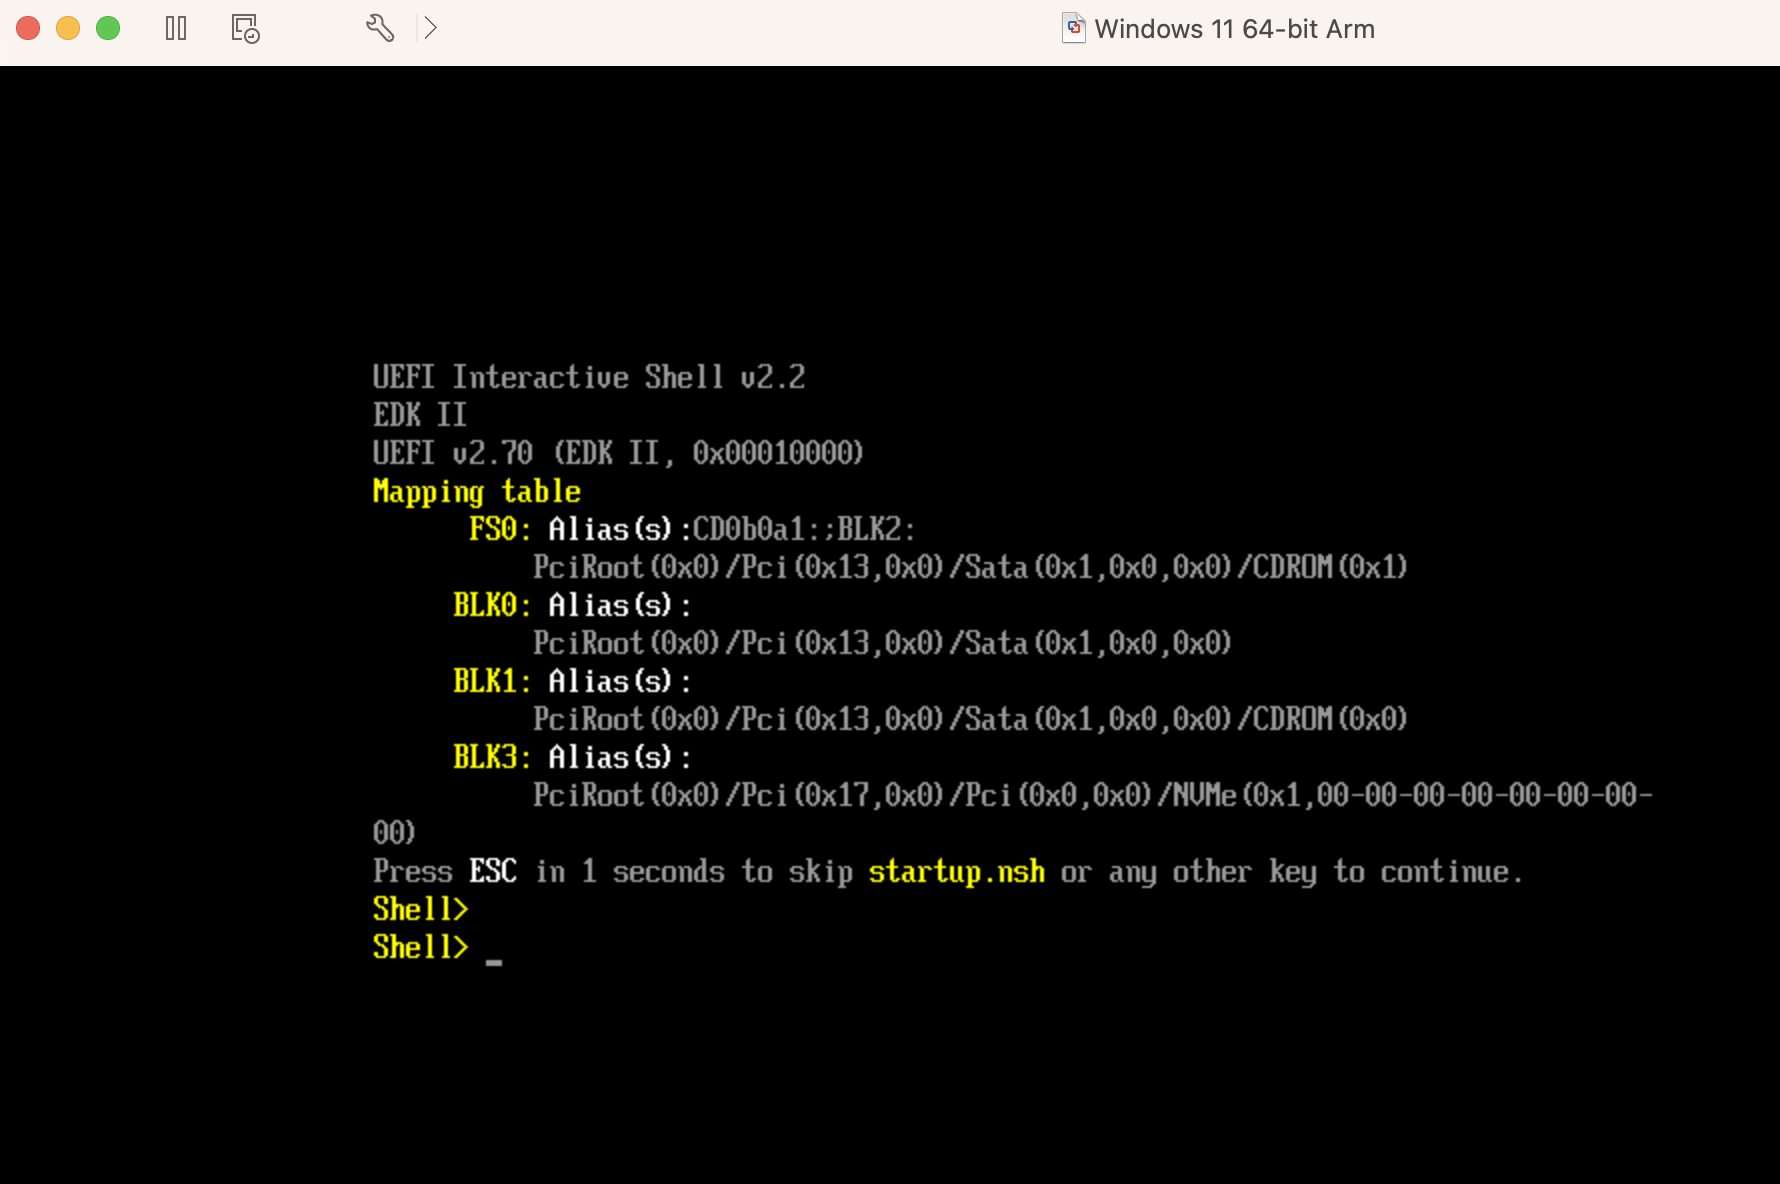Click the EDK II line under the shell title
Viewport: 1780px width, 1184px height.
420,415
